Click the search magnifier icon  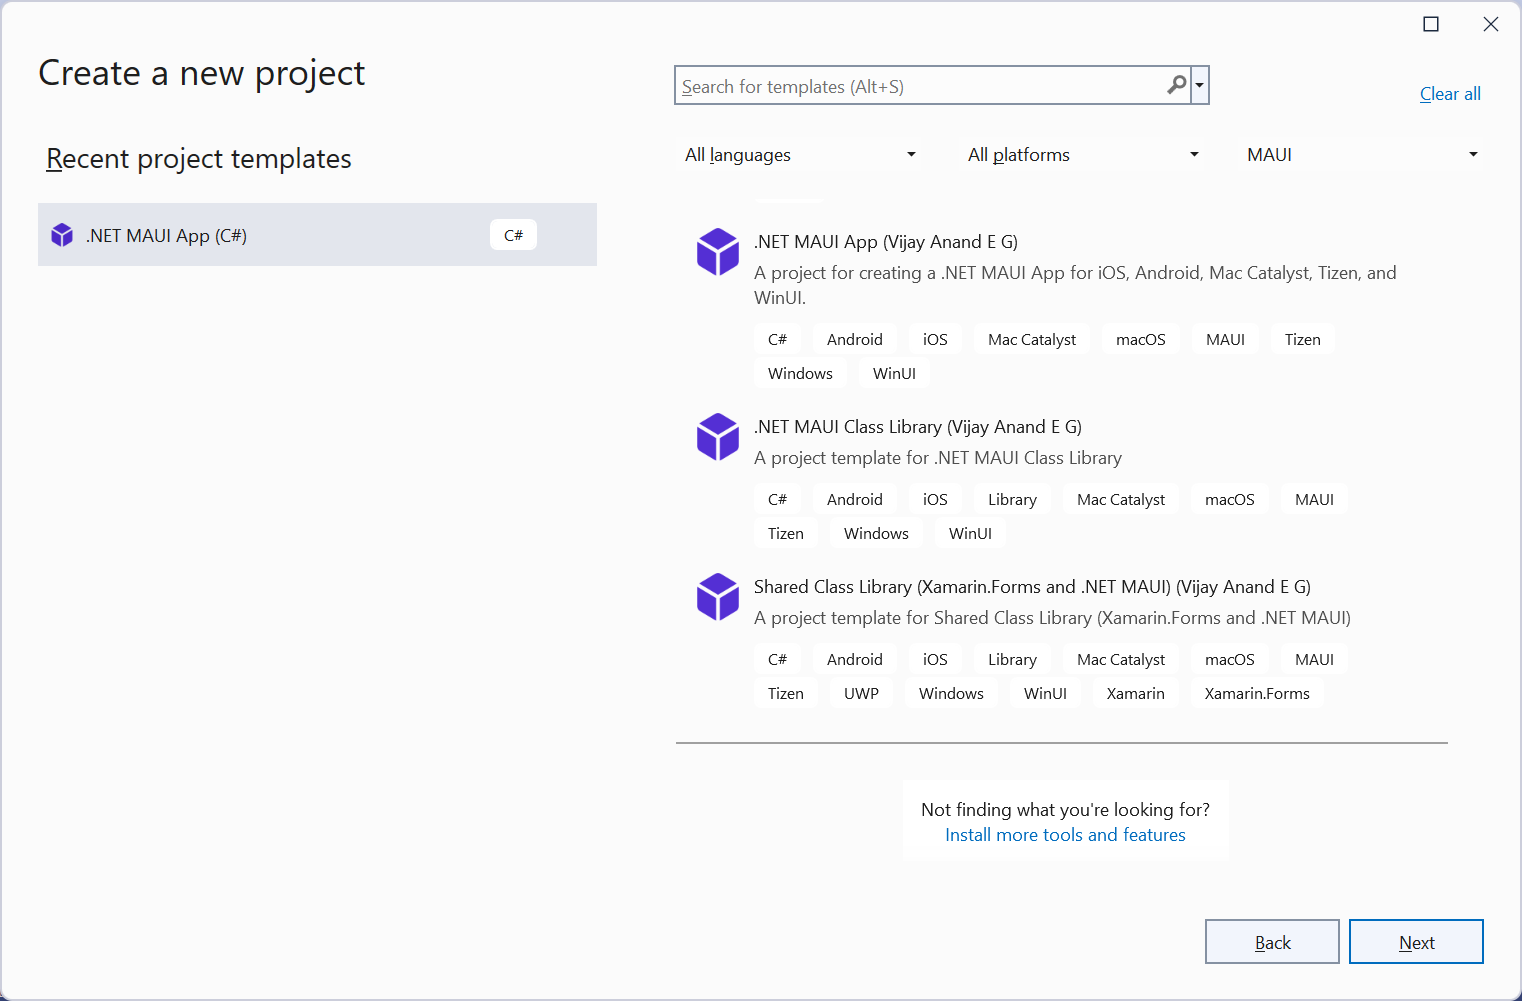(1177, 86)
